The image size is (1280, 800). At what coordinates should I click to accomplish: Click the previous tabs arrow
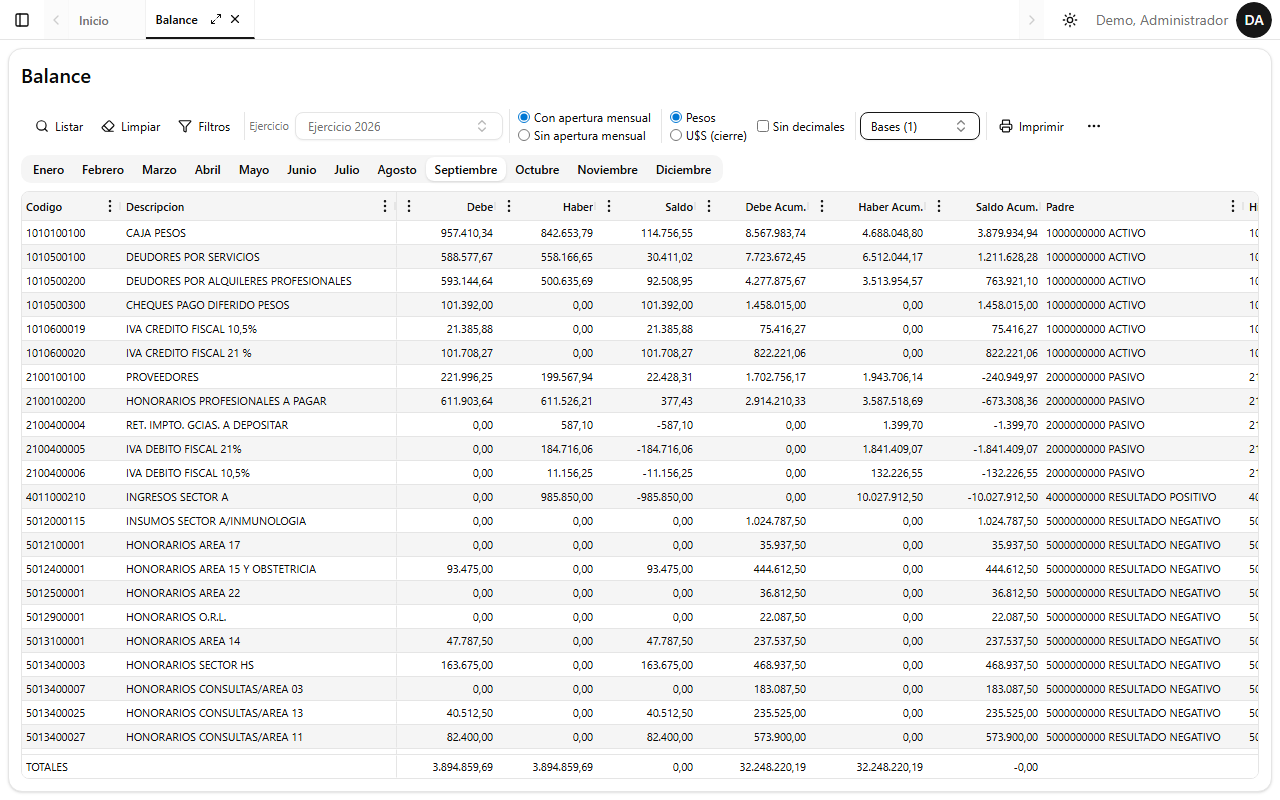(x=56, y=20)
